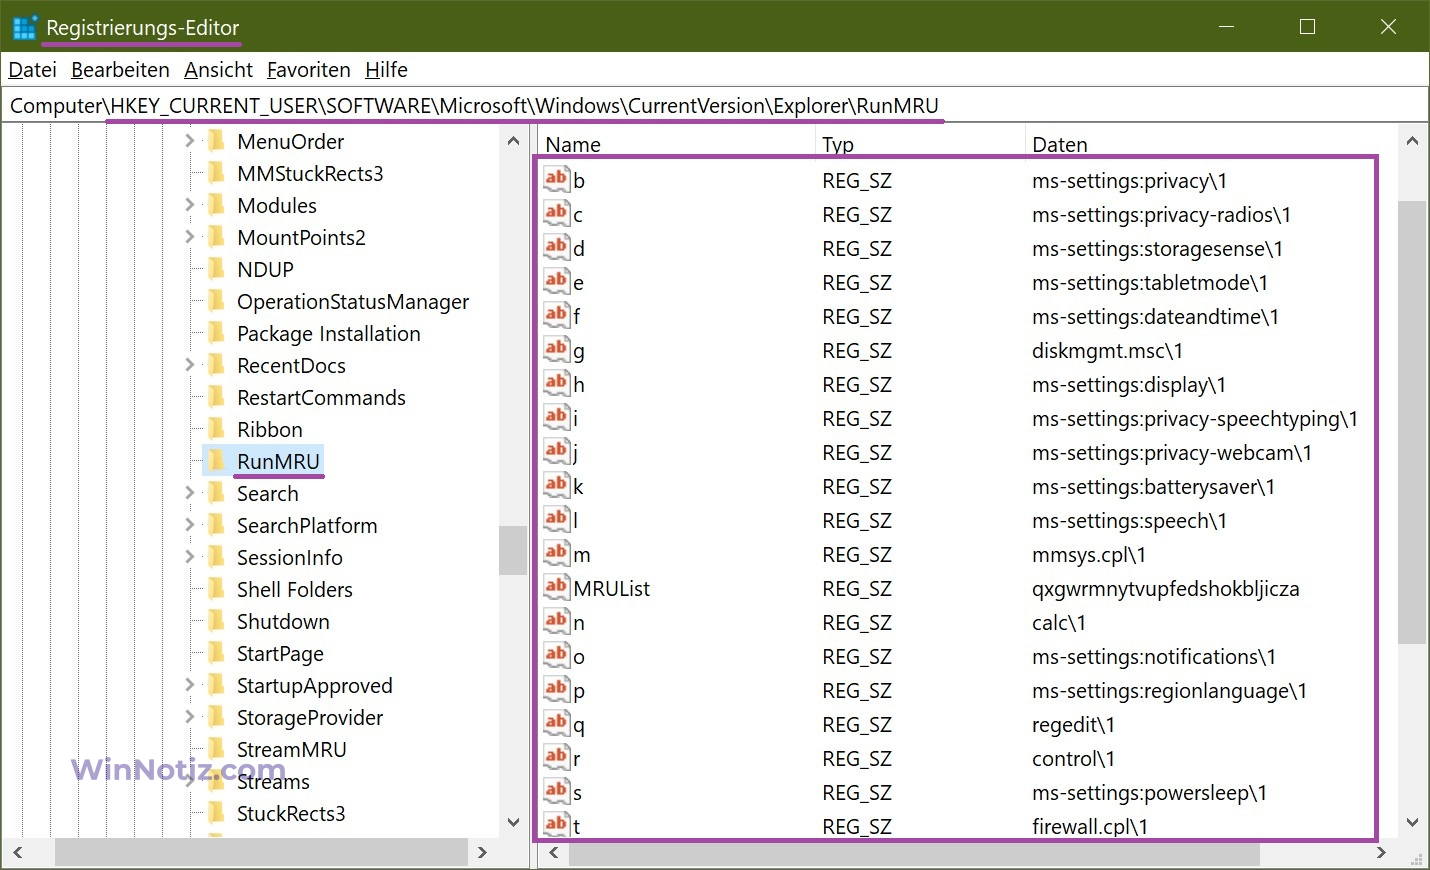This screenshot has height=870, width=1430.
Task: Click the tree pane scroll down arrow
Action: tap(513, 823)
